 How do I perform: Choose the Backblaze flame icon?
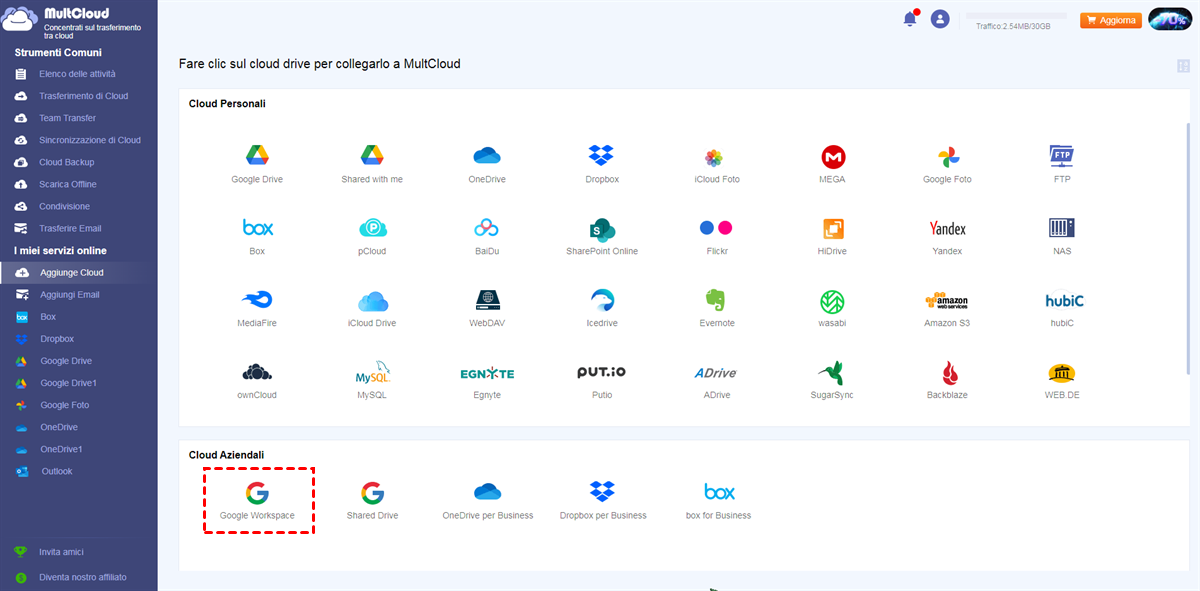point(950,373)
